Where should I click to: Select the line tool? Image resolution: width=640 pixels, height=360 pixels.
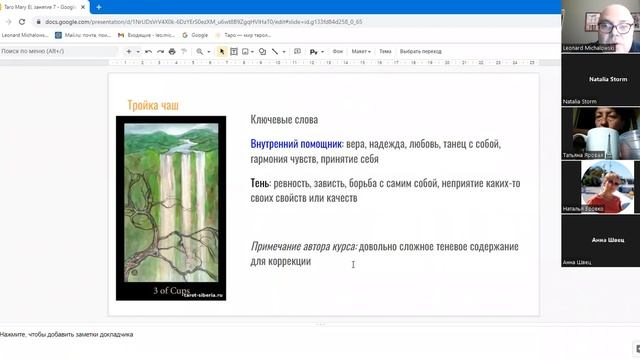(x=275, y=51)
